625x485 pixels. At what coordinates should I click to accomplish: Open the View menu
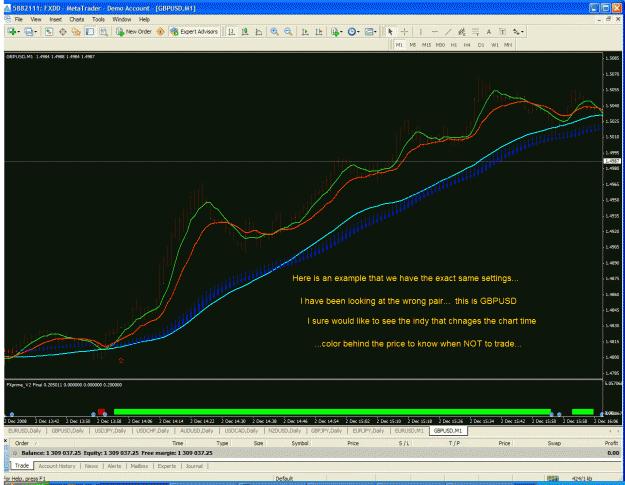coord(36,19)
